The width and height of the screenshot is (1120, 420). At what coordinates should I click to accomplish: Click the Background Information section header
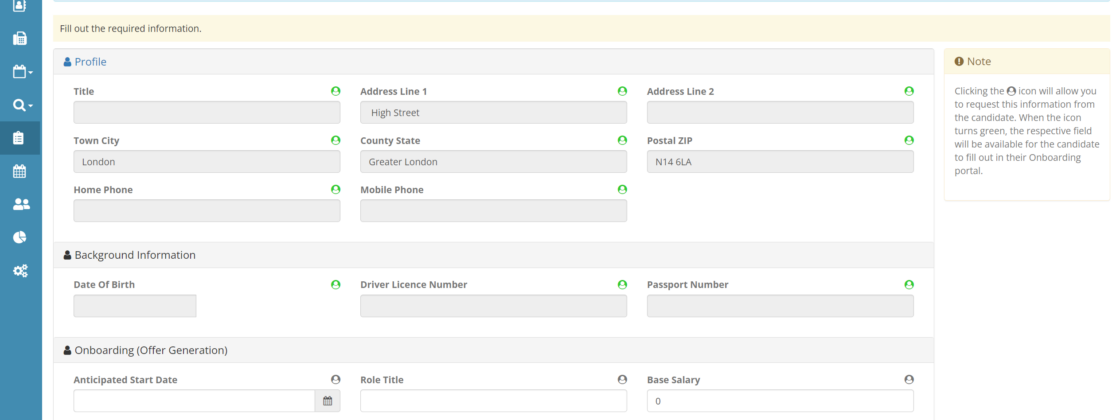click(134, 255)
